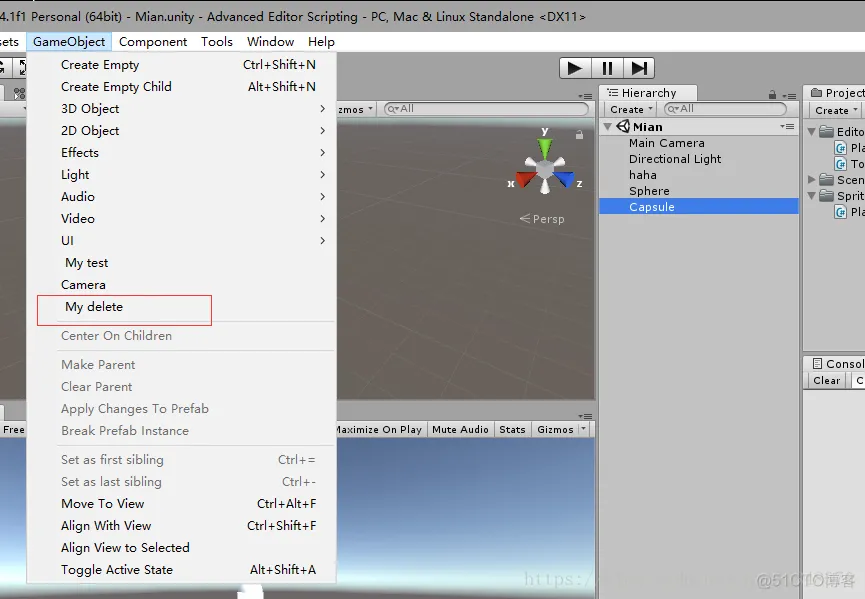The width and height of the screenshot is (865, 599).
Task: Click the red X axis cone on gizmo
Action: point(526,179)
